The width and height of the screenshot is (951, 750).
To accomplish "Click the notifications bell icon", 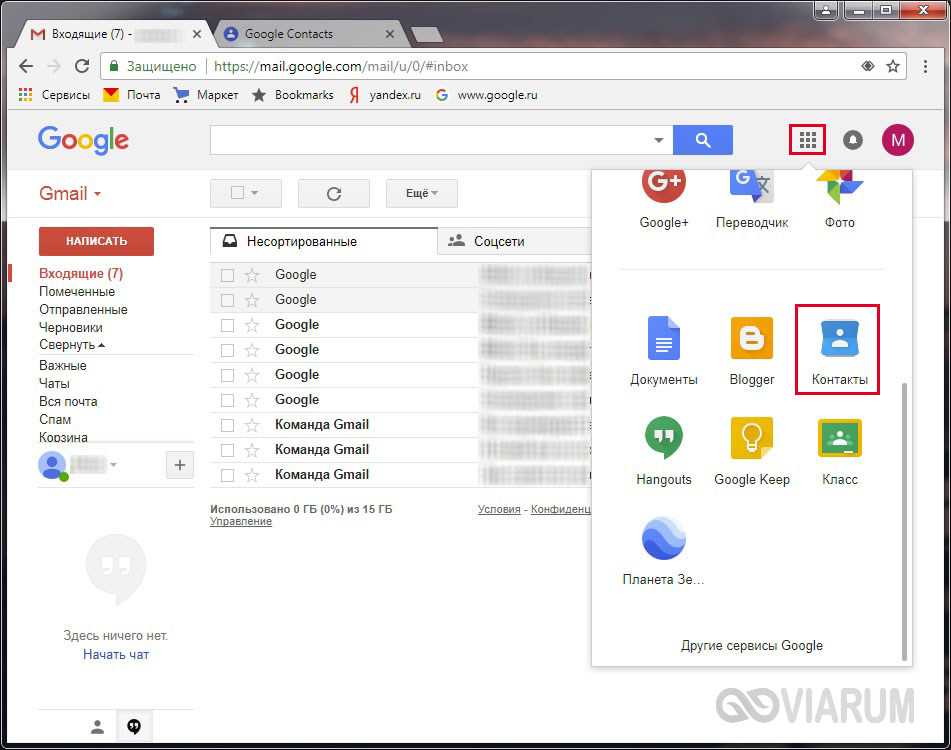I will [x=853, y=140].
